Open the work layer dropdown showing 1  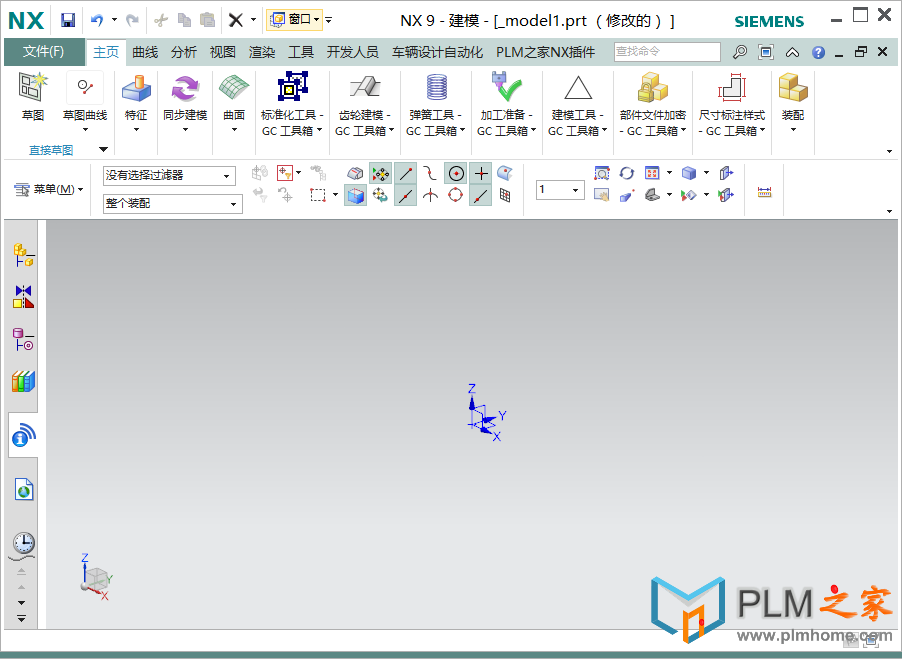click(560, 190)
